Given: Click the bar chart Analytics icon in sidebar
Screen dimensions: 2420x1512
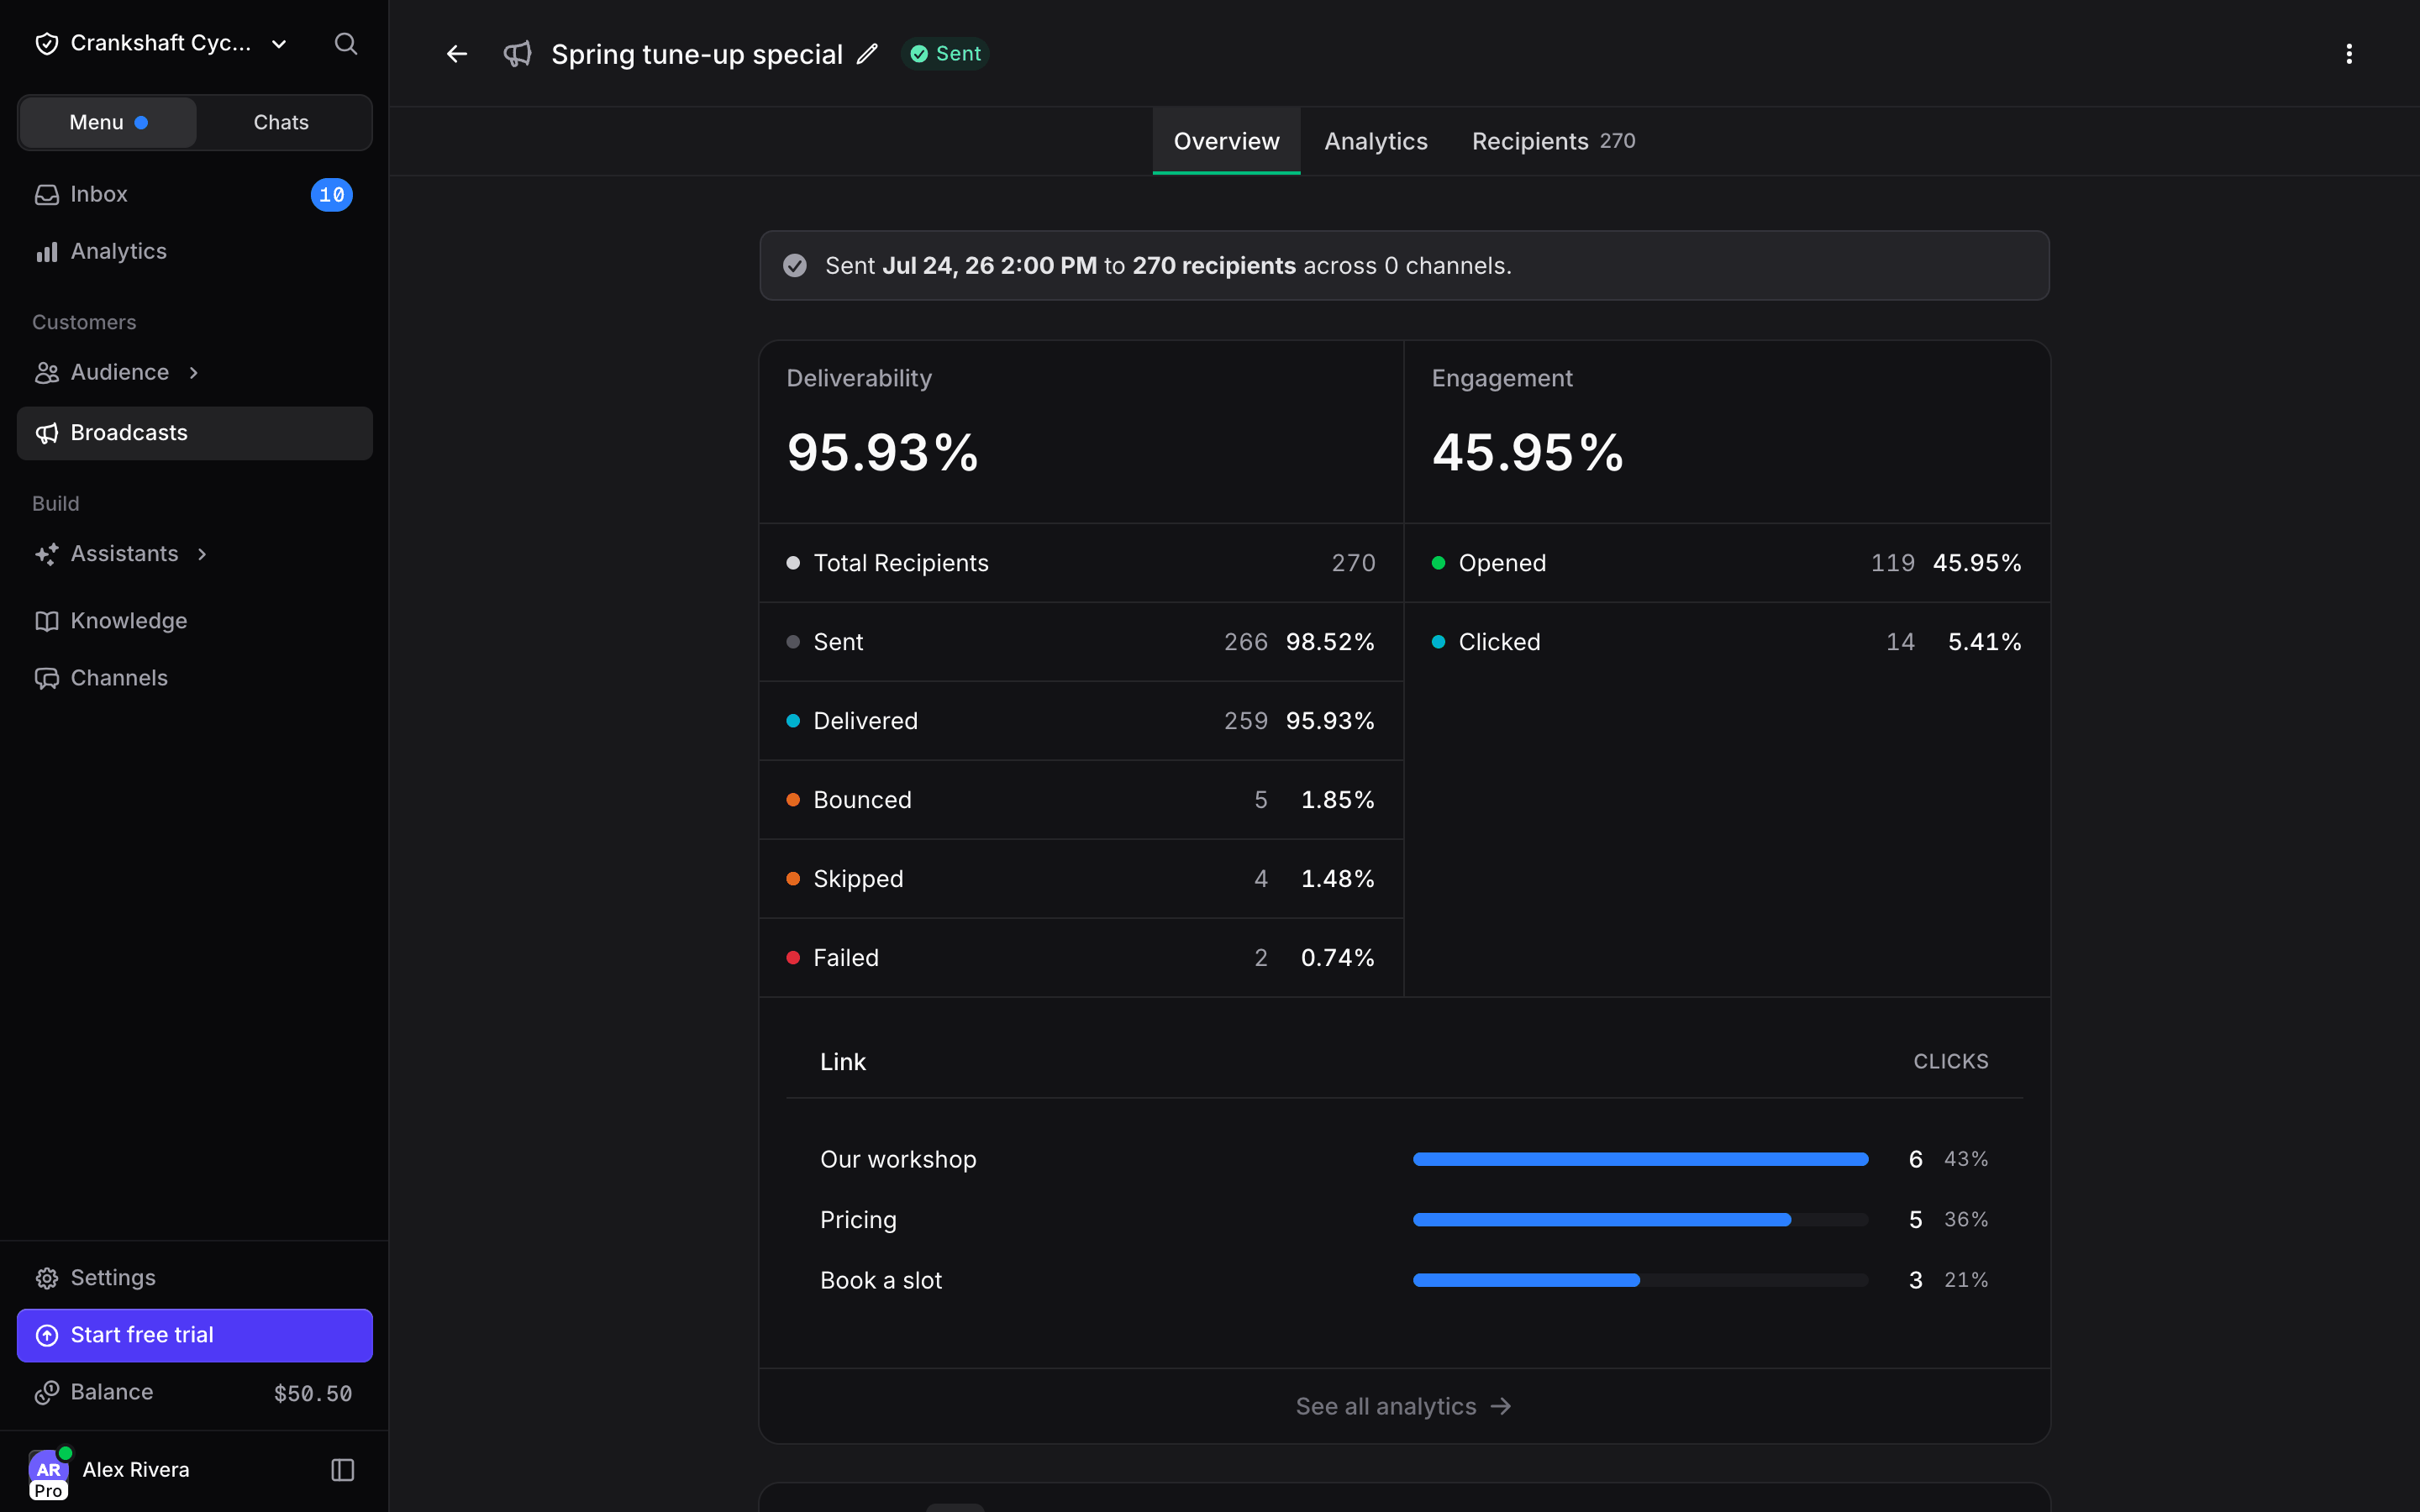Looking at the screenshot, I should 47,252.
